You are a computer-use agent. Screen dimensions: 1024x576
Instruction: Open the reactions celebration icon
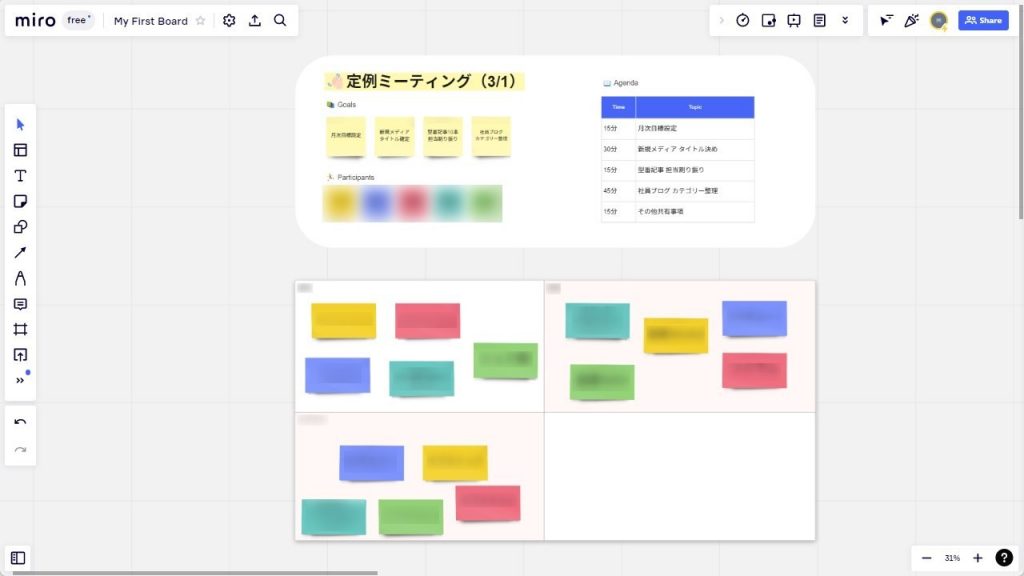click(x=912, y=20)
